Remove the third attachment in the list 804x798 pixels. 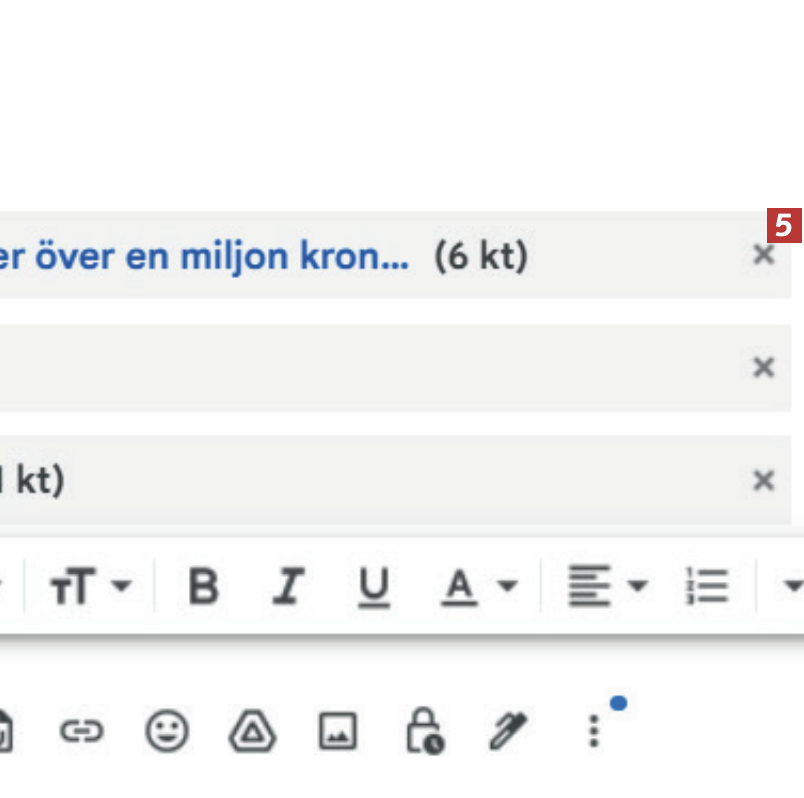pos(763,481)
